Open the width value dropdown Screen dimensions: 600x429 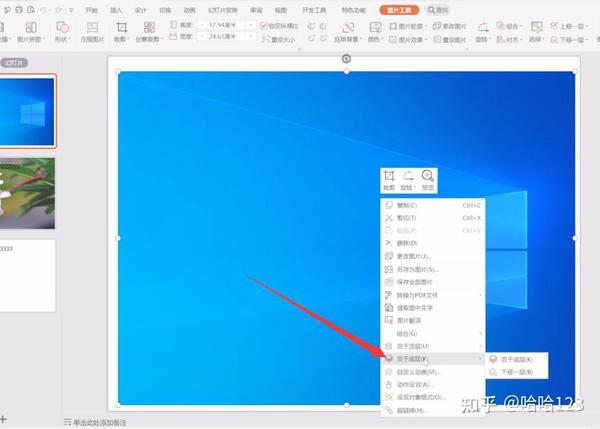251,36
